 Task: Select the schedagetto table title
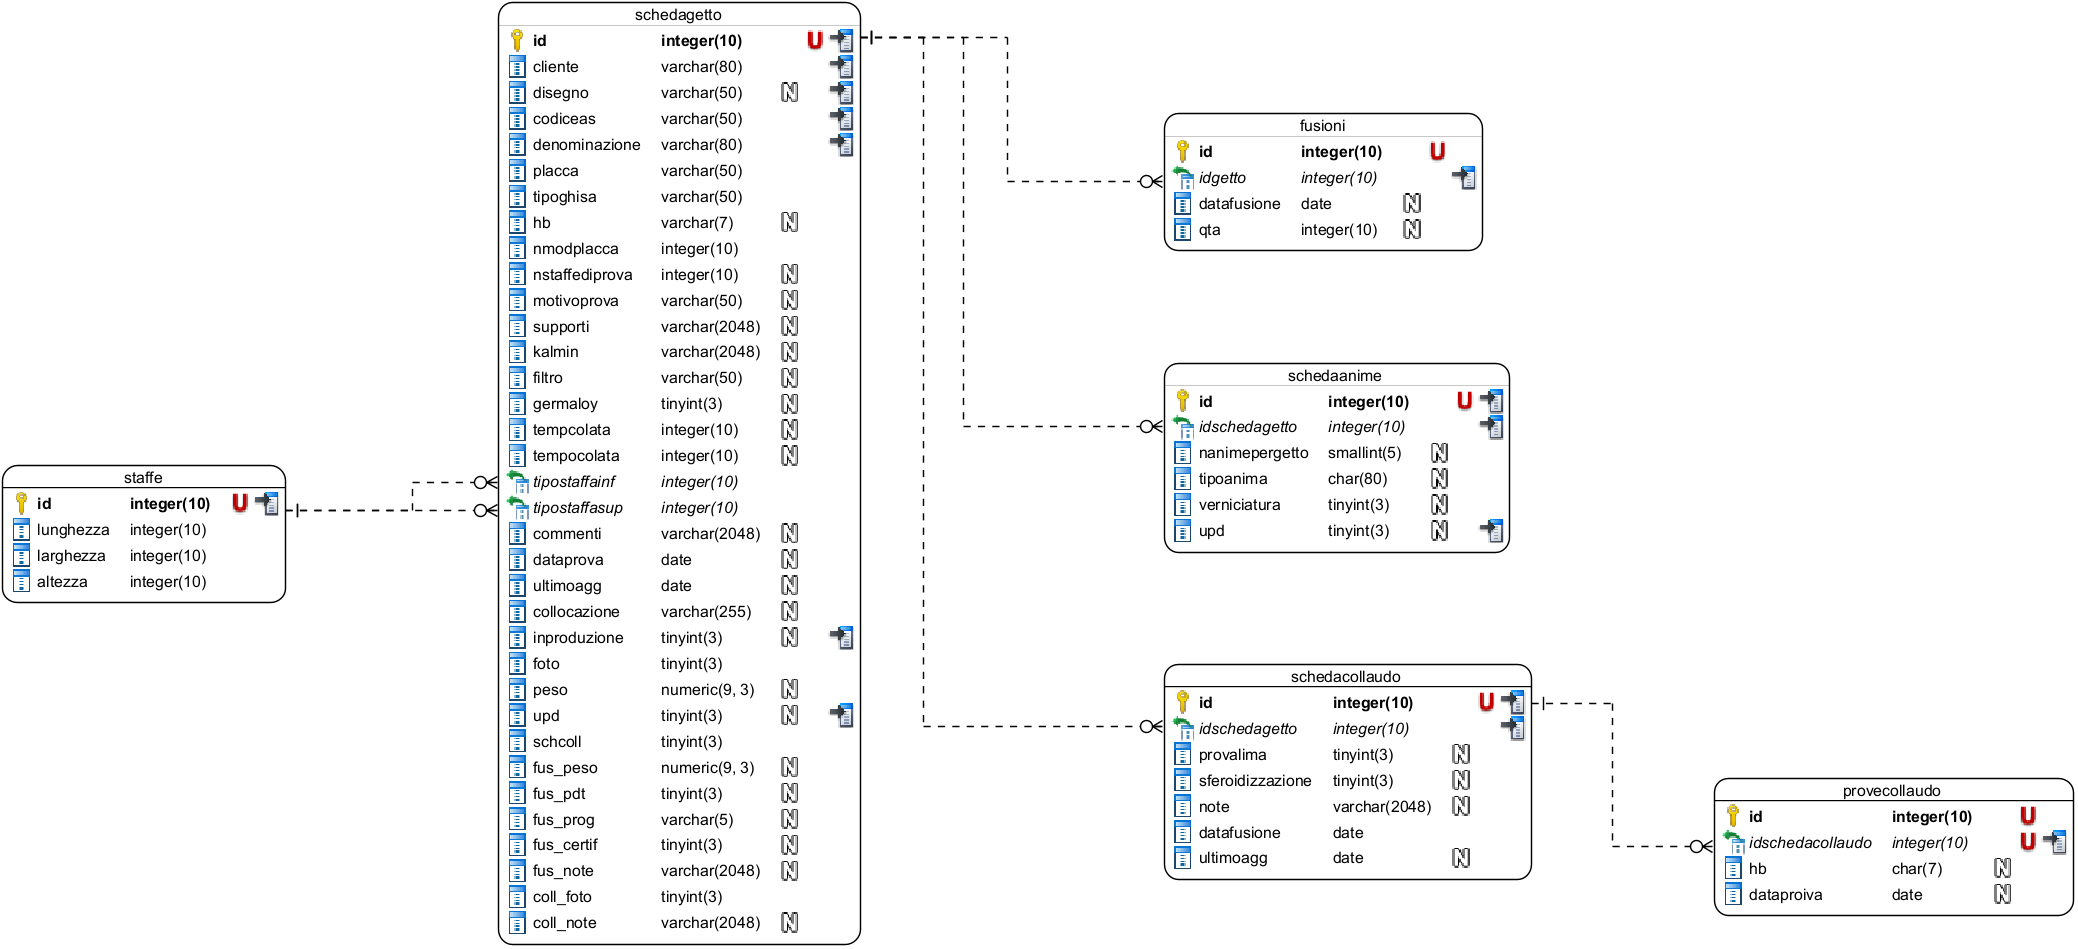pyautogui.click(x=678, y=15)
